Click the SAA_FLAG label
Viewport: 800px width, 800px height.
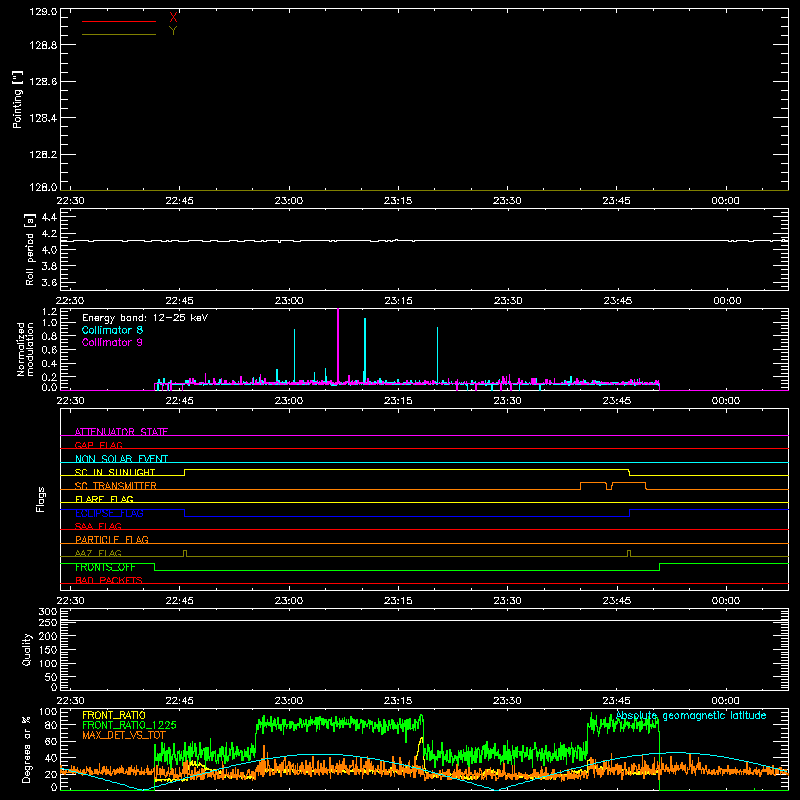tap(98, 526)
